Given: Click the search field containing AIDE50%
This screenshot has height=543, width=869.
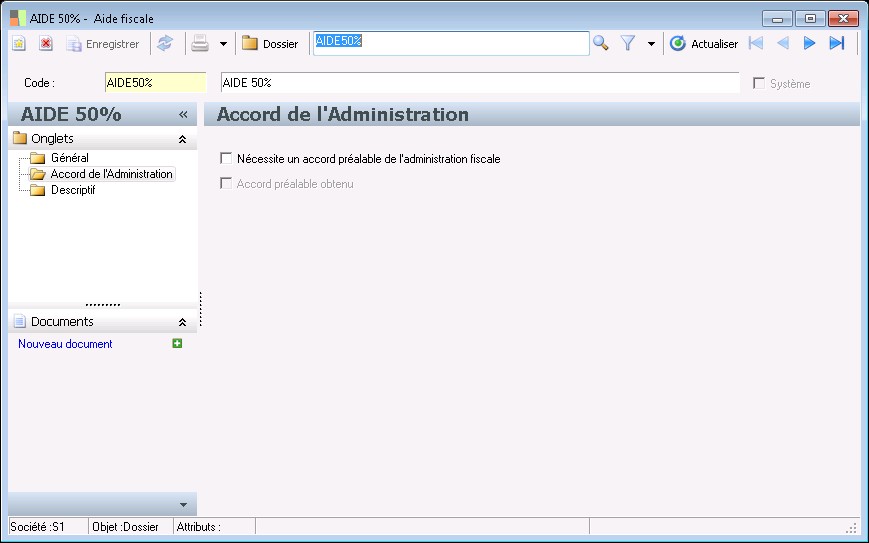Looking at the screenshot, I should pyautogui.click(x=451, y=43).
